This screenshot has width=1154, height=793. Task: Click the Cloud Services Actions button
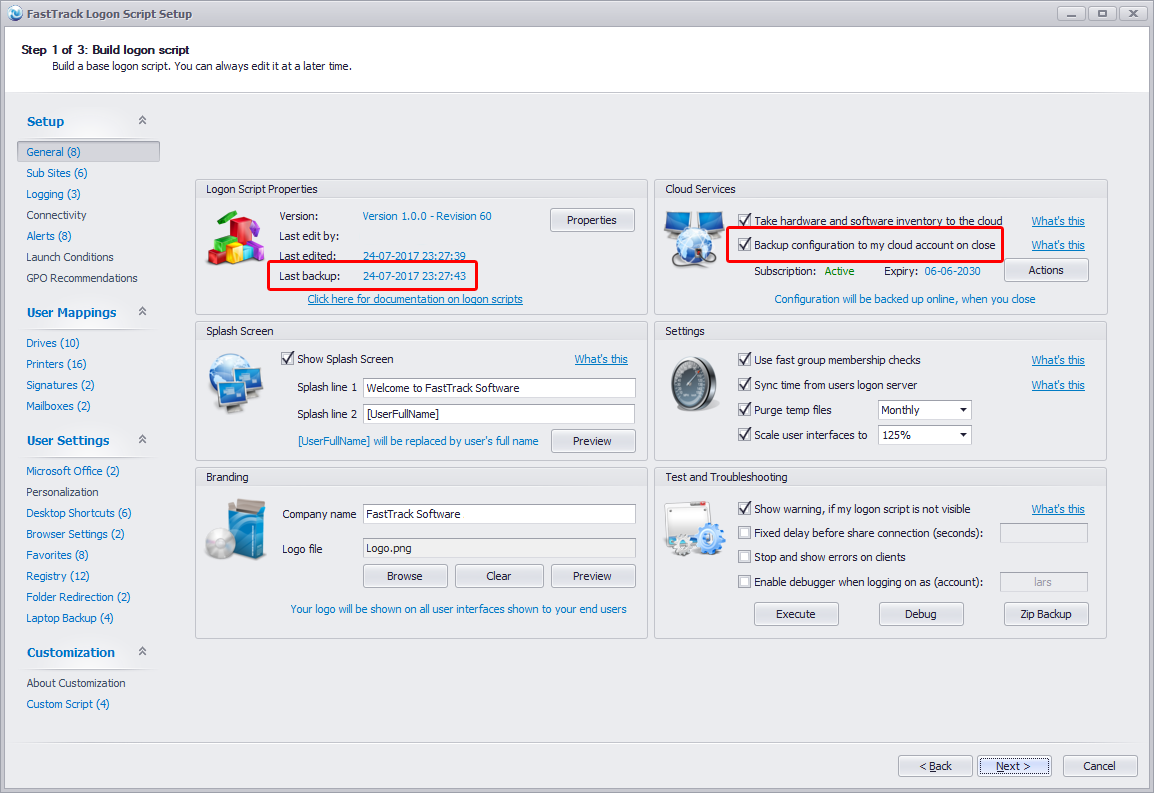point(1046,270)
